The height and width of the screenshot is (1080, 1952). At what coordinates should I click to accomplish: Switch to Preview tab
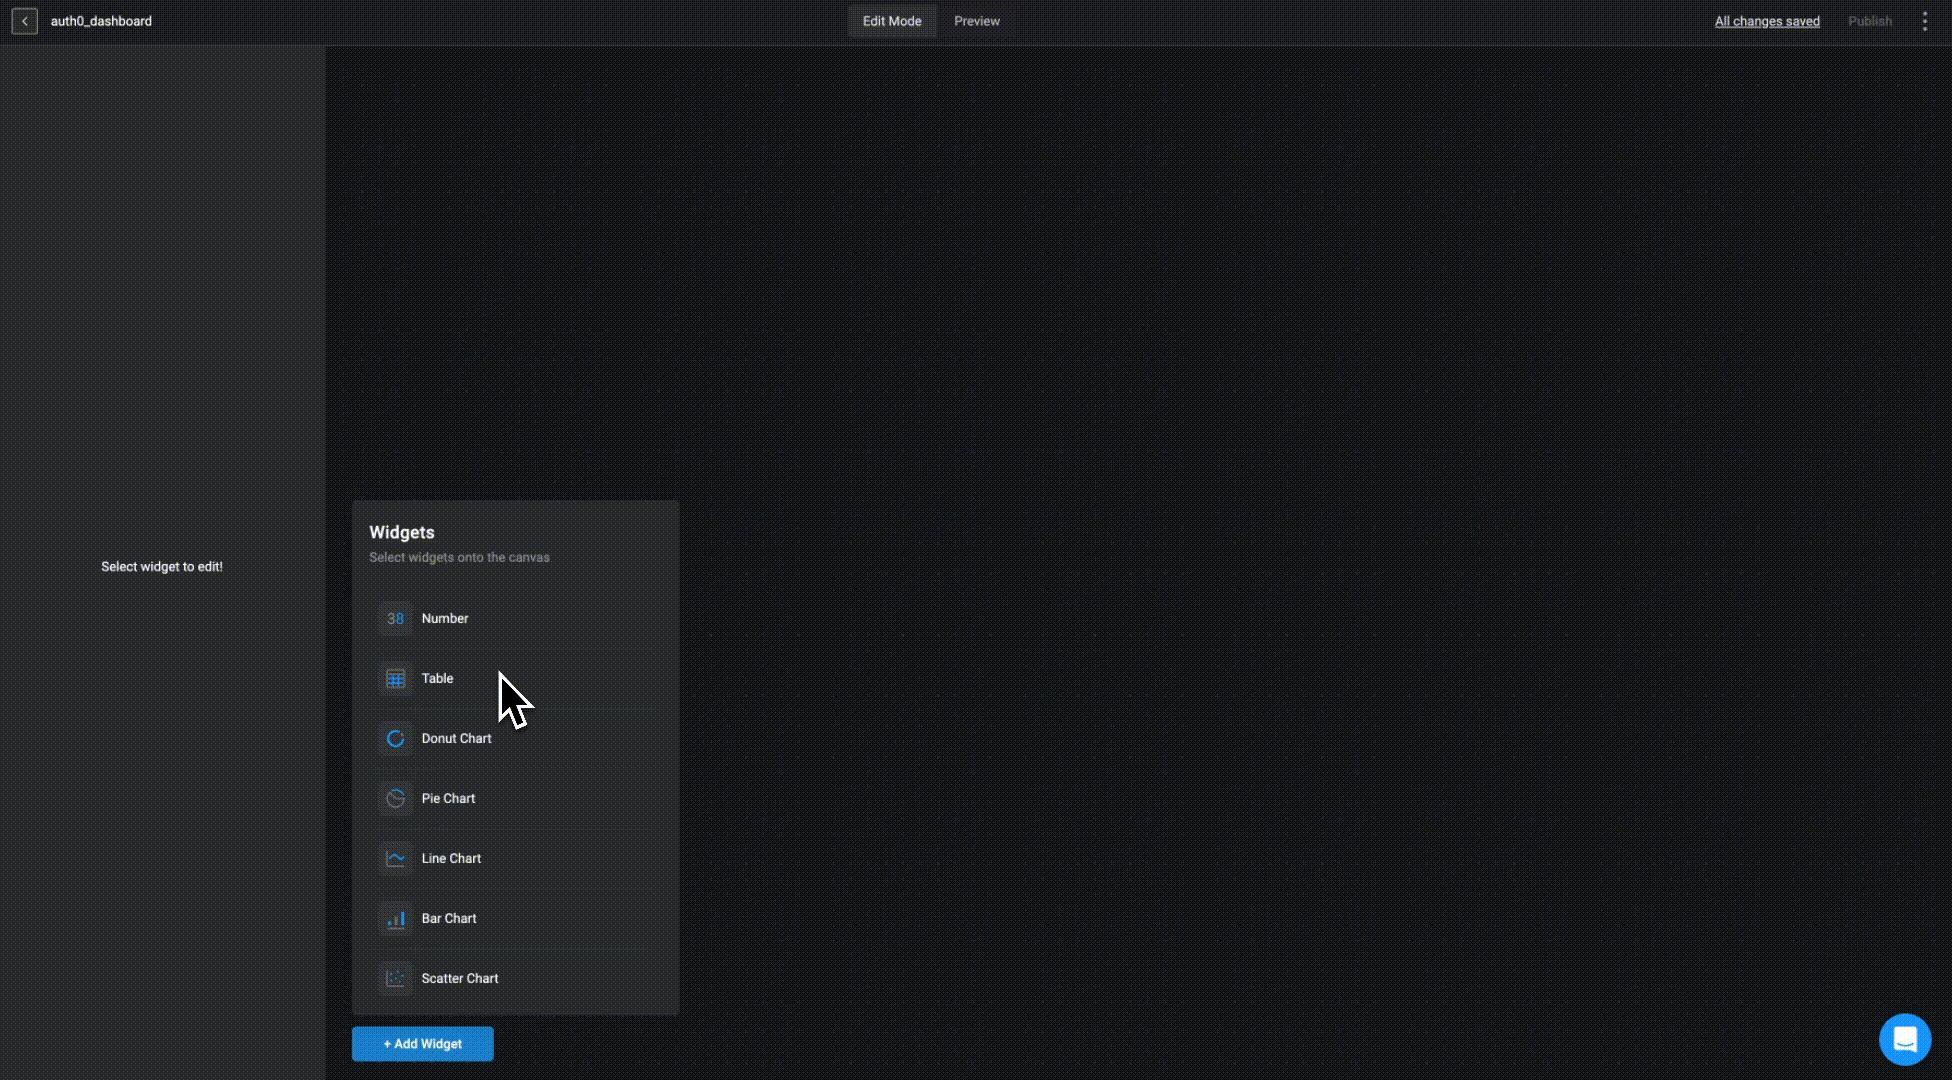(976, 21)
